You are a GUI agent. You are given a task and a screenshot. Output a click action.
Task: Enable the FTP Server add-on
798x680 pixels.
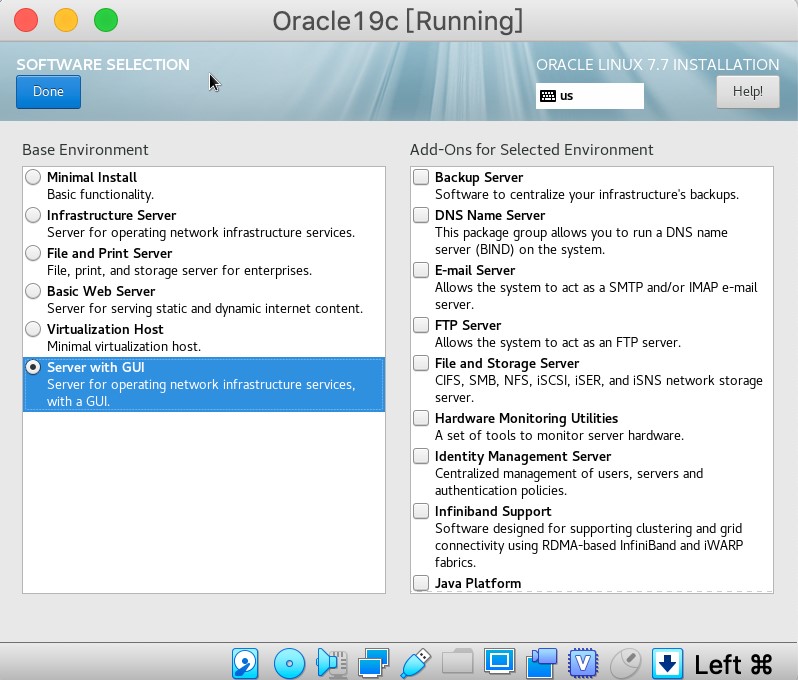click(421, 325)
